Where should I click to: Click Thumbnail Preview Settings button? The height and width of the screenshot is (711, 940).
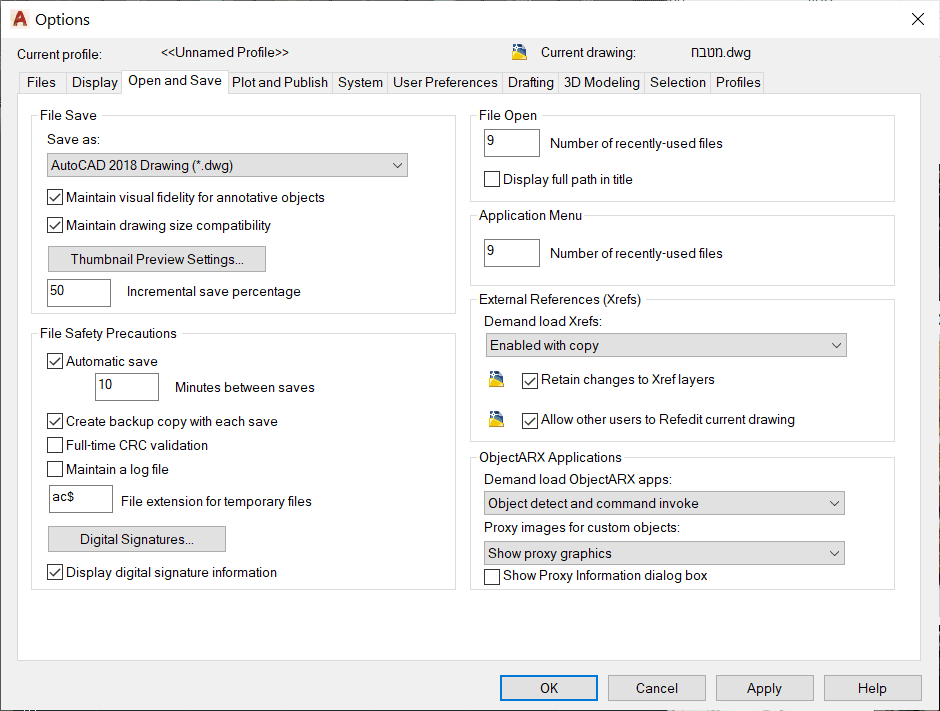coord(157,260)
